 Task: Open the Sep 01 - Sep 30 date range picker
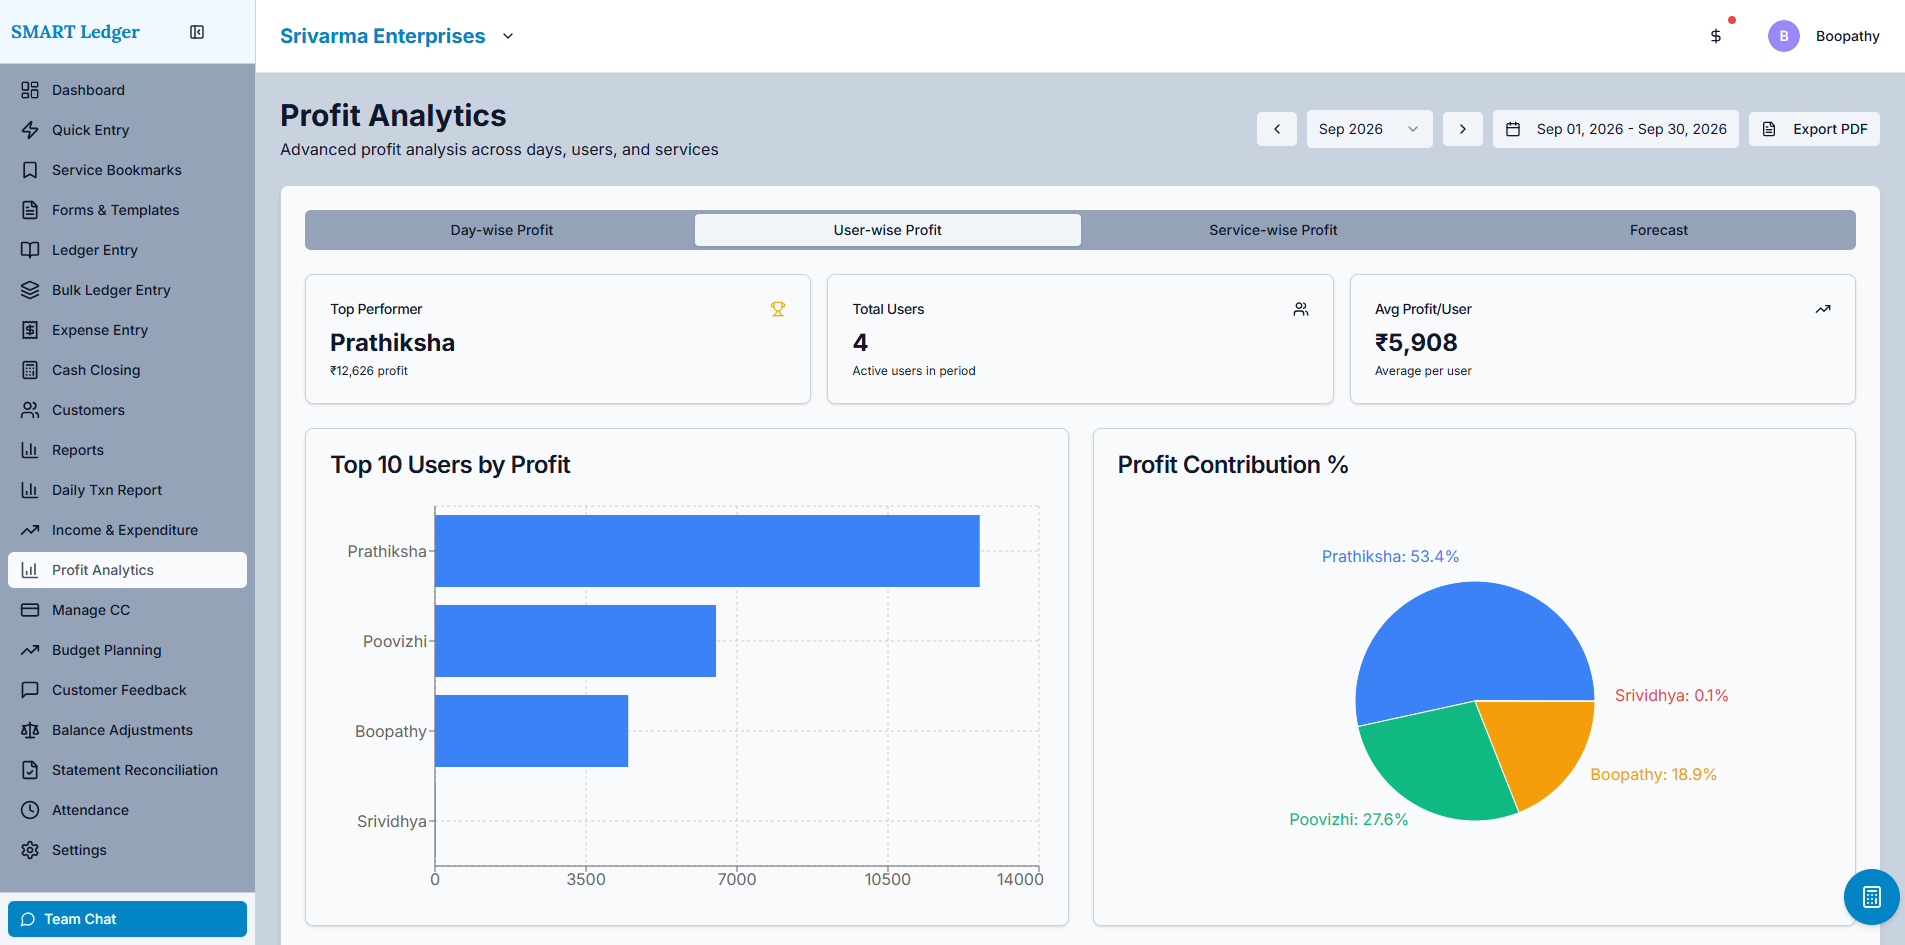(1616, 129)
